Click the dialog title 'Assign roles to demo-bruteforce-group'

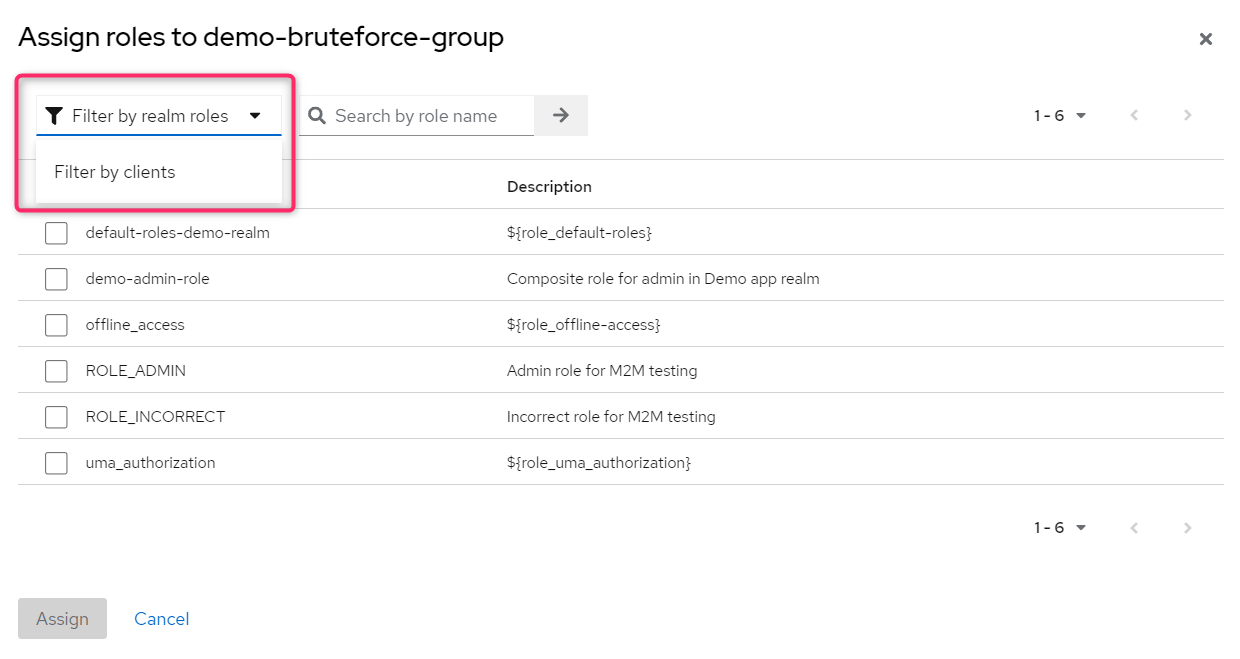261,38
